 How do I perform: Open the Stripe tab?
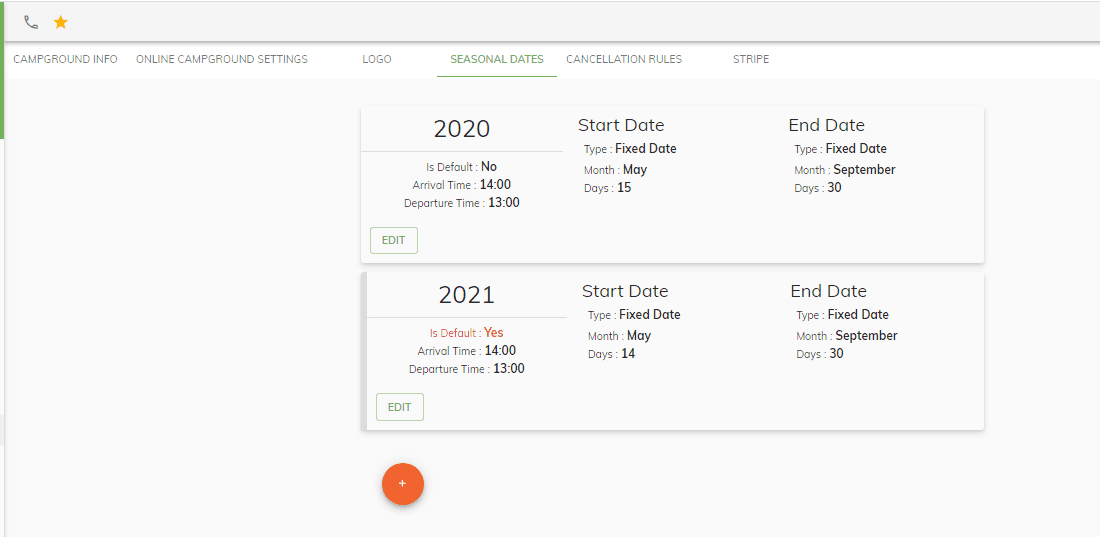tap(751, 60)
